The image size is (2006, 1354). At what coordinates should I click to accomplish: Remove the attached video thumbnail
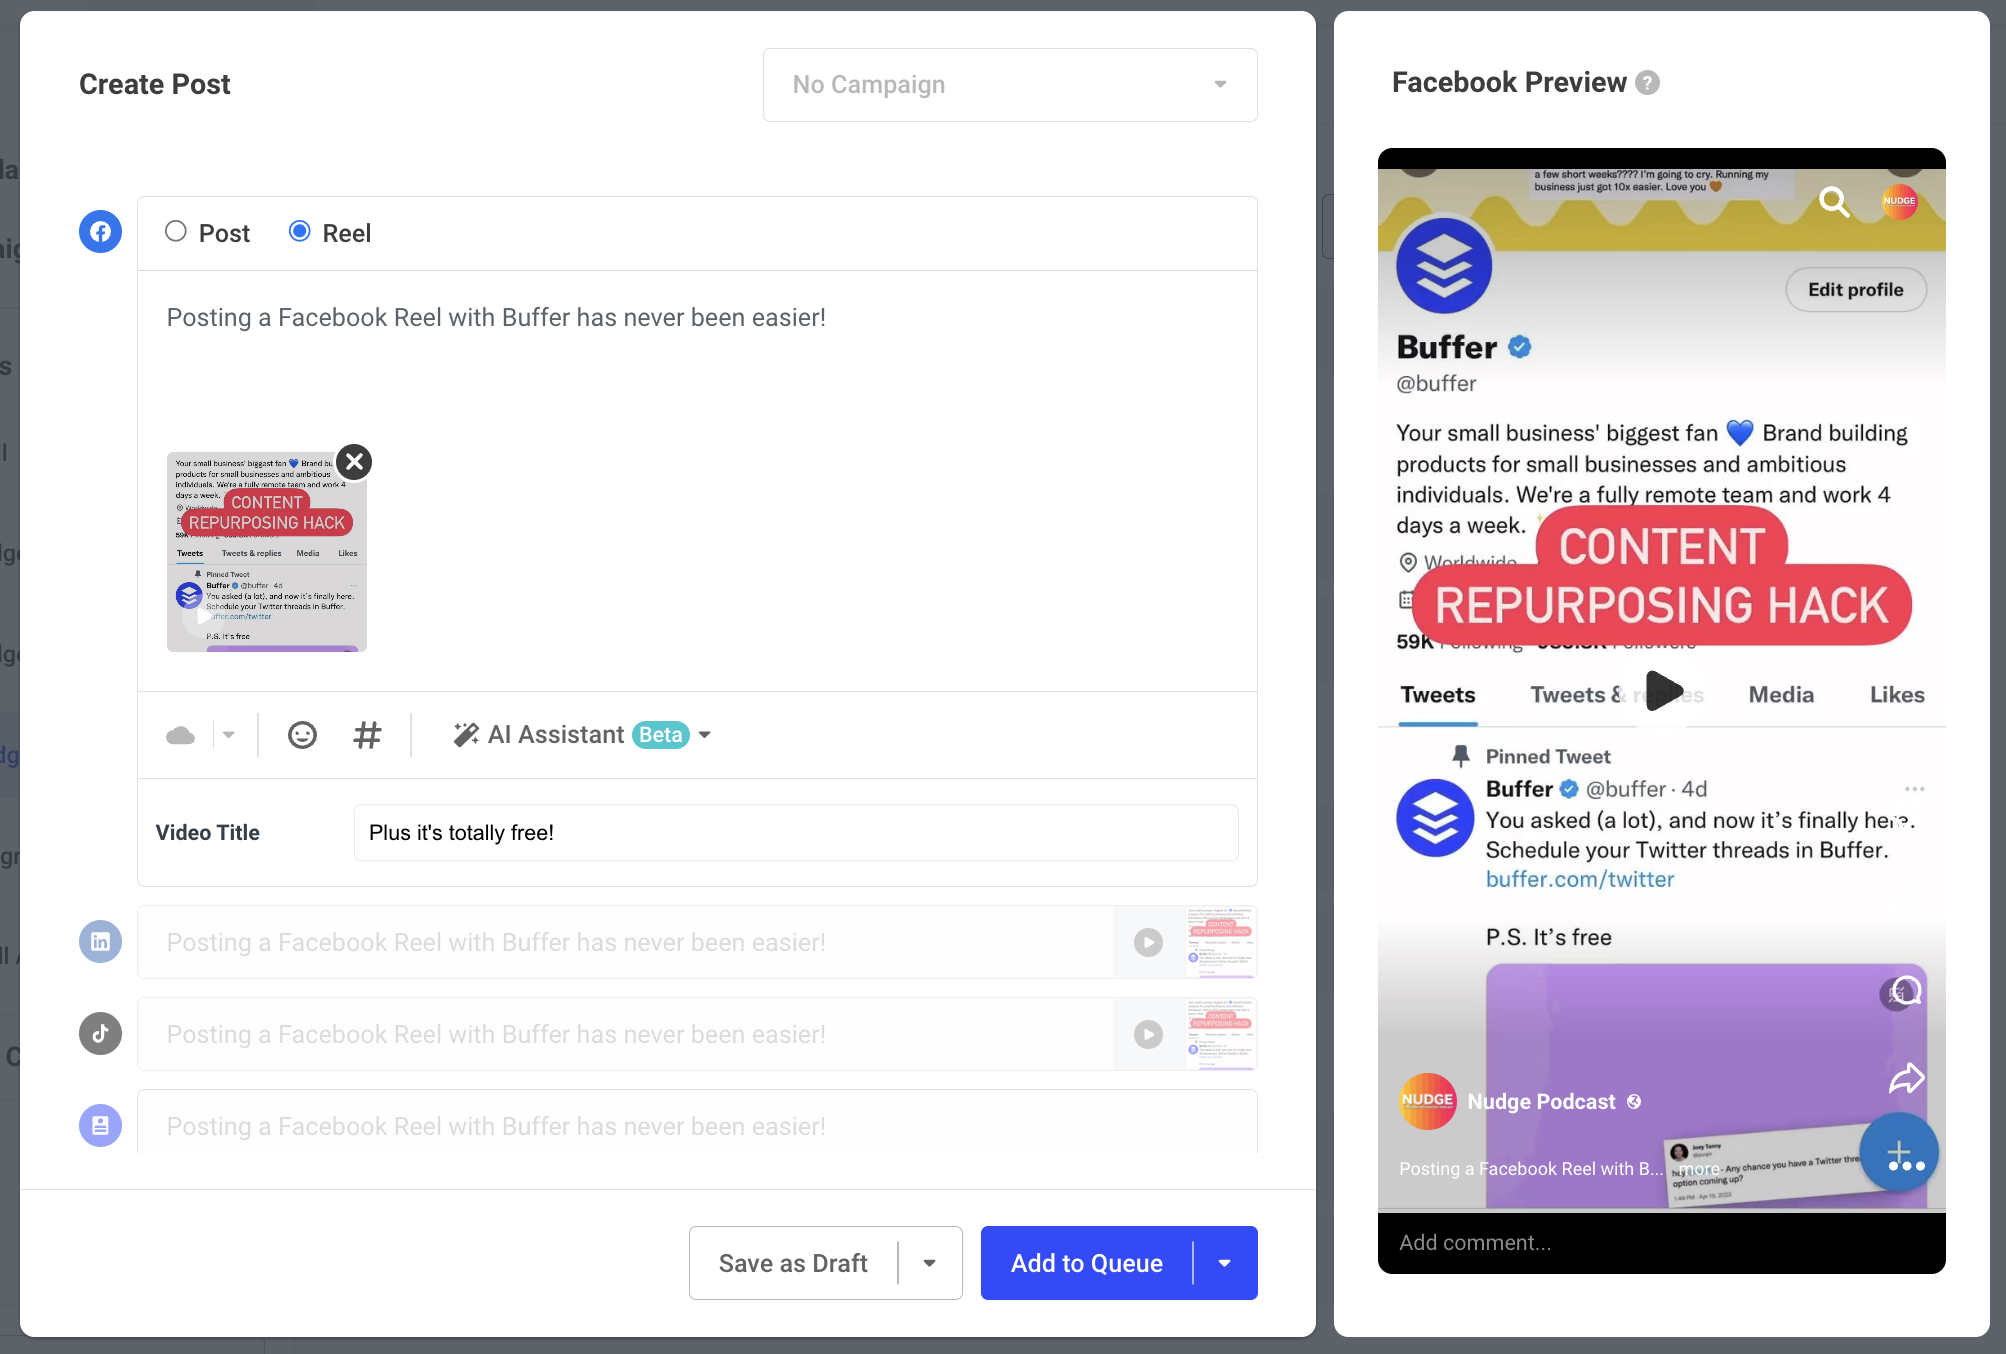click(x=354, y=461)
